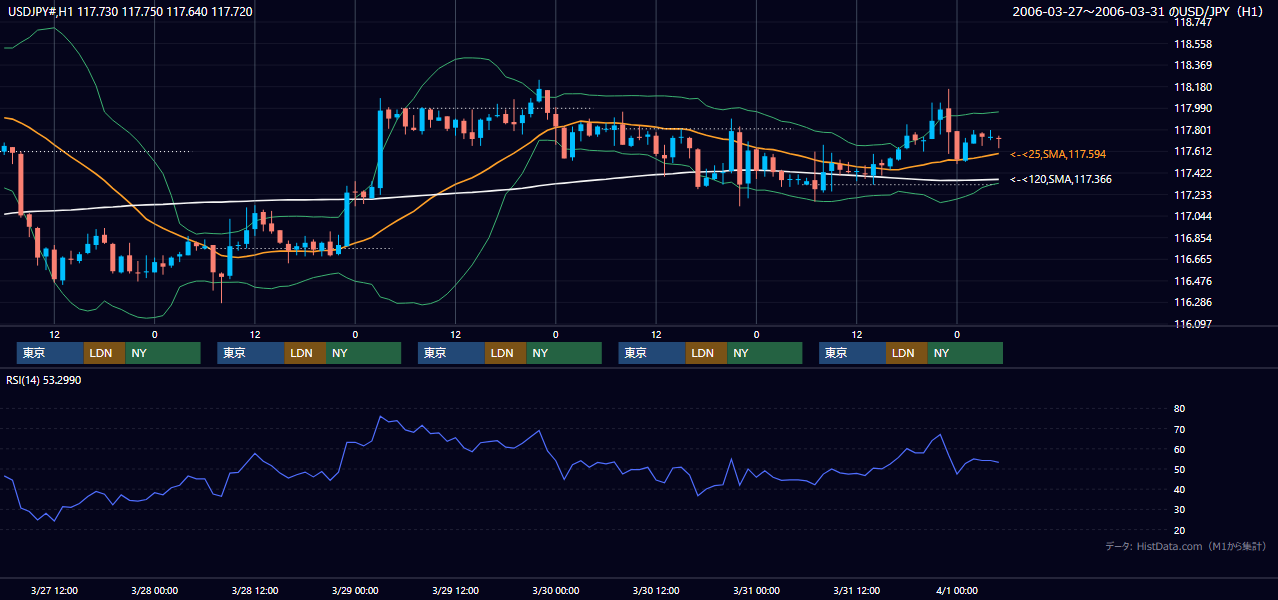Click the RSI scale value 70
1278x600 pixels.
click(1179, 429)
